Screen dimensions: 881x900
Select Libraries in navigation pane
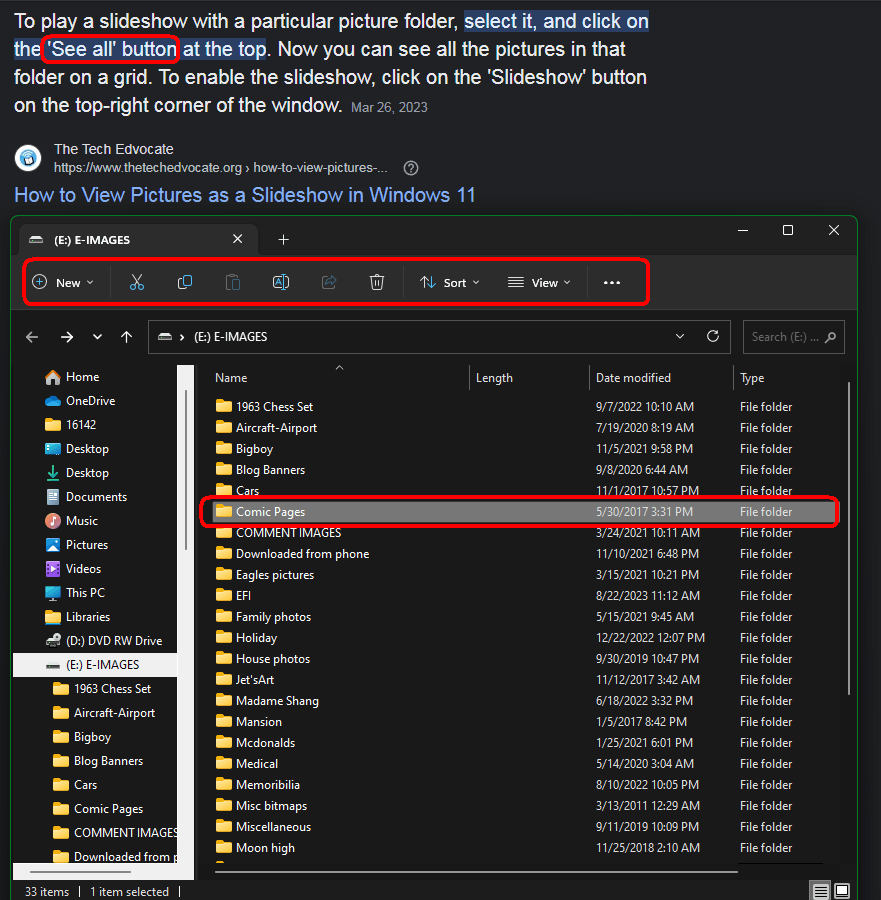77,617
